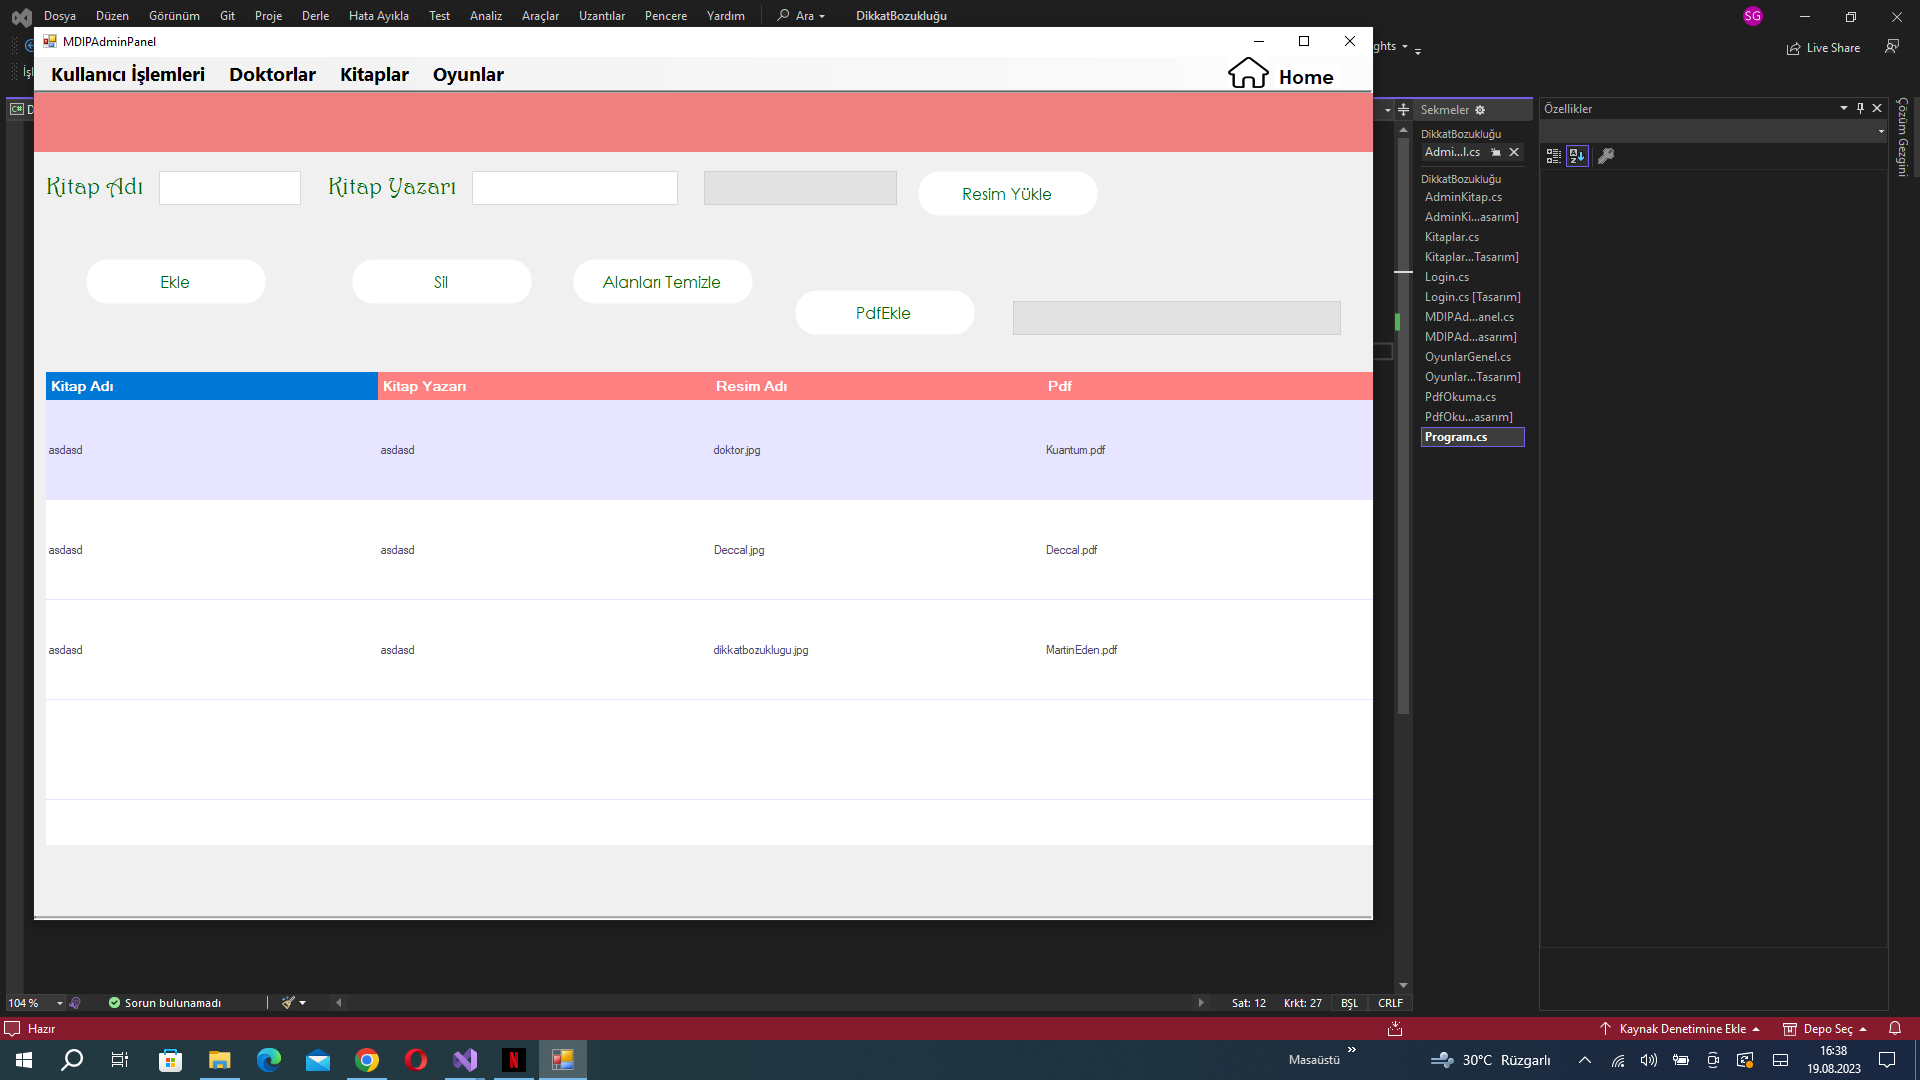Open the Çözüm Gezgini side tab

pyautogui.click(x=1903, y=137)
